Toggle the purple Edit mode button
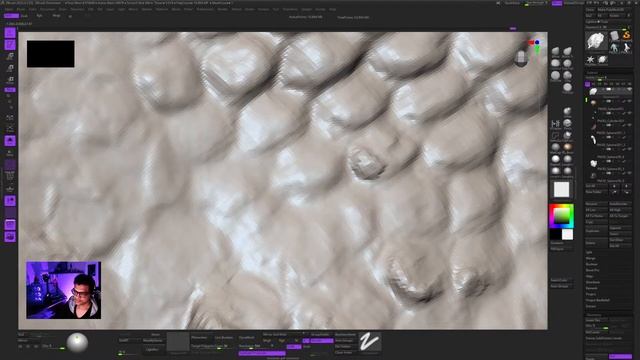The width and height of the screenshot is (640, 360). click(10, 33)
